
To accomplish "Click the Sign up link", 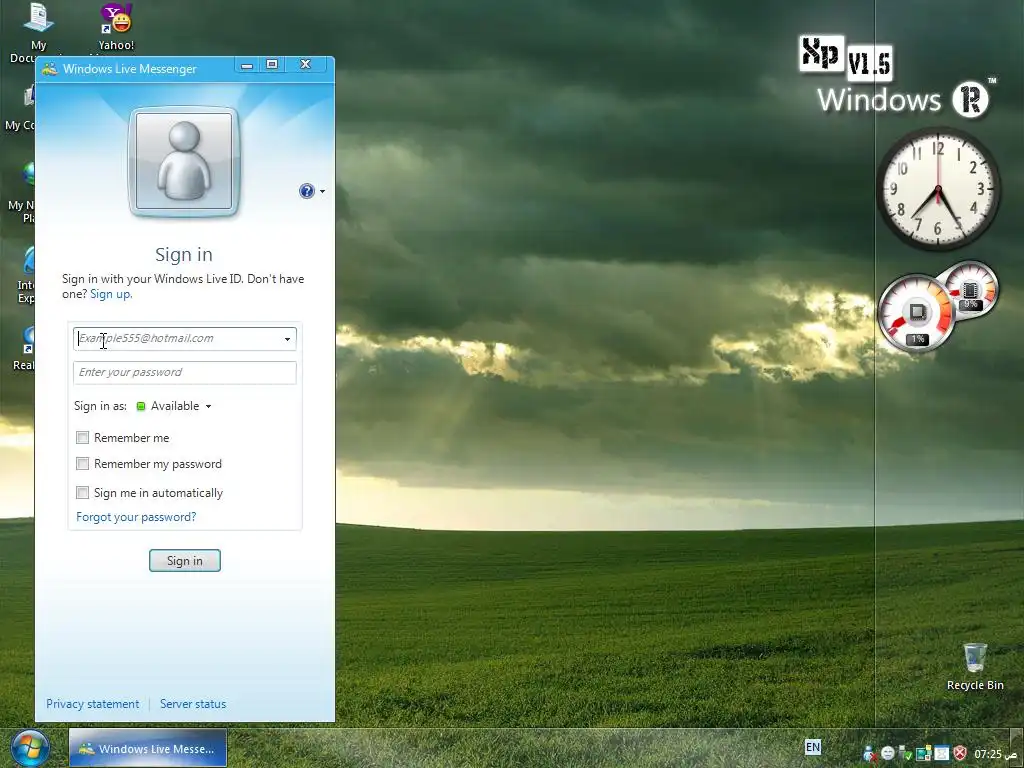I will 110,294.
